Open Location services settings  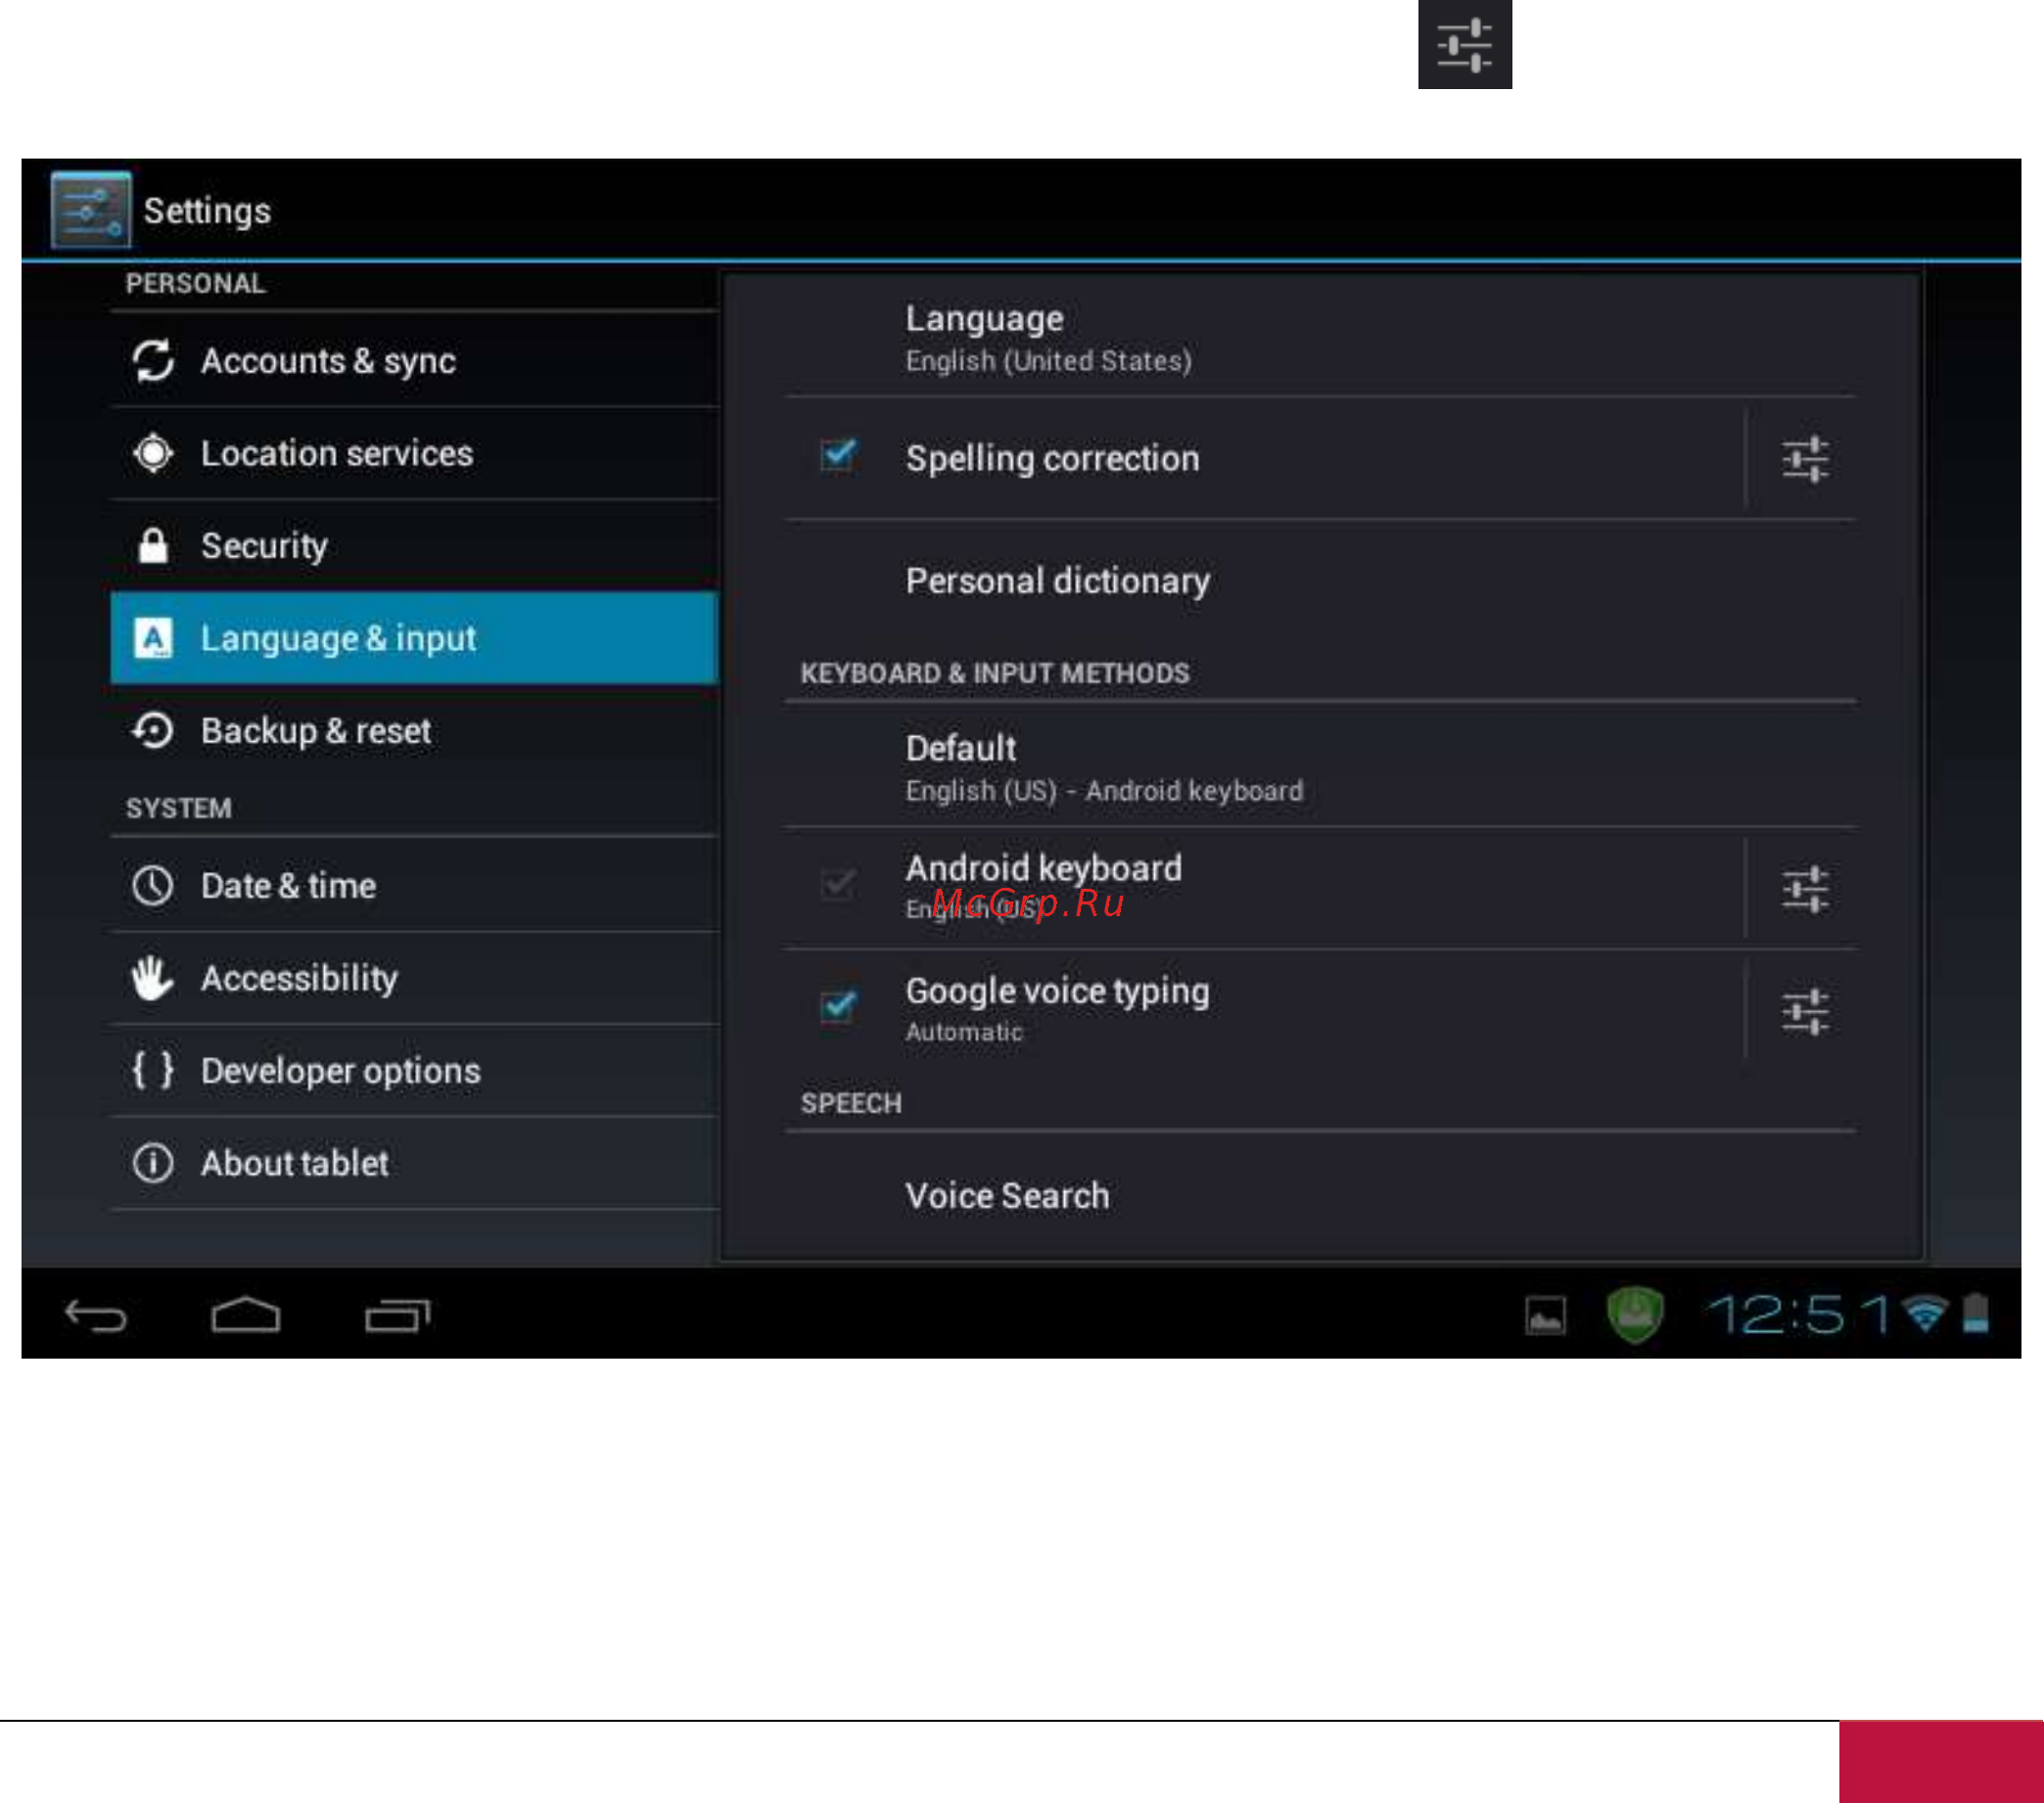click(x=414, y=454)
